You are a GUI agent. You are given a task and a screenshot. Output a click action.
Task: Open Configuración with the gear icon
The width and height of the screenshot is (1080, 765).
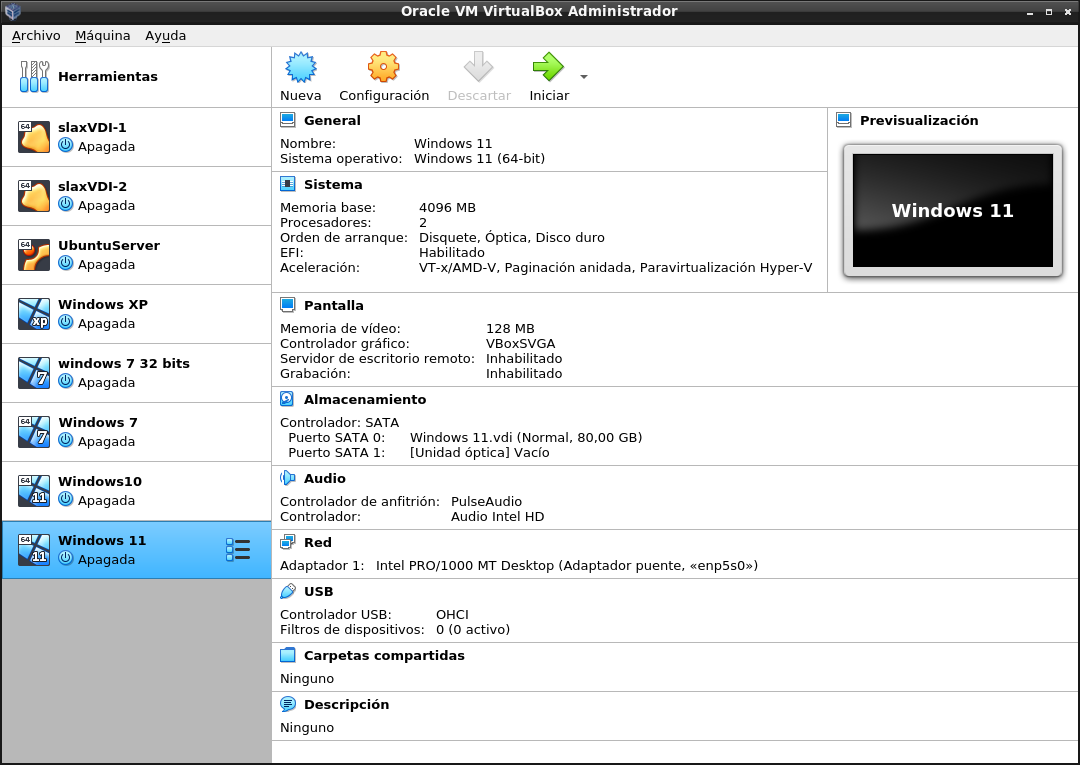point(383,68)
